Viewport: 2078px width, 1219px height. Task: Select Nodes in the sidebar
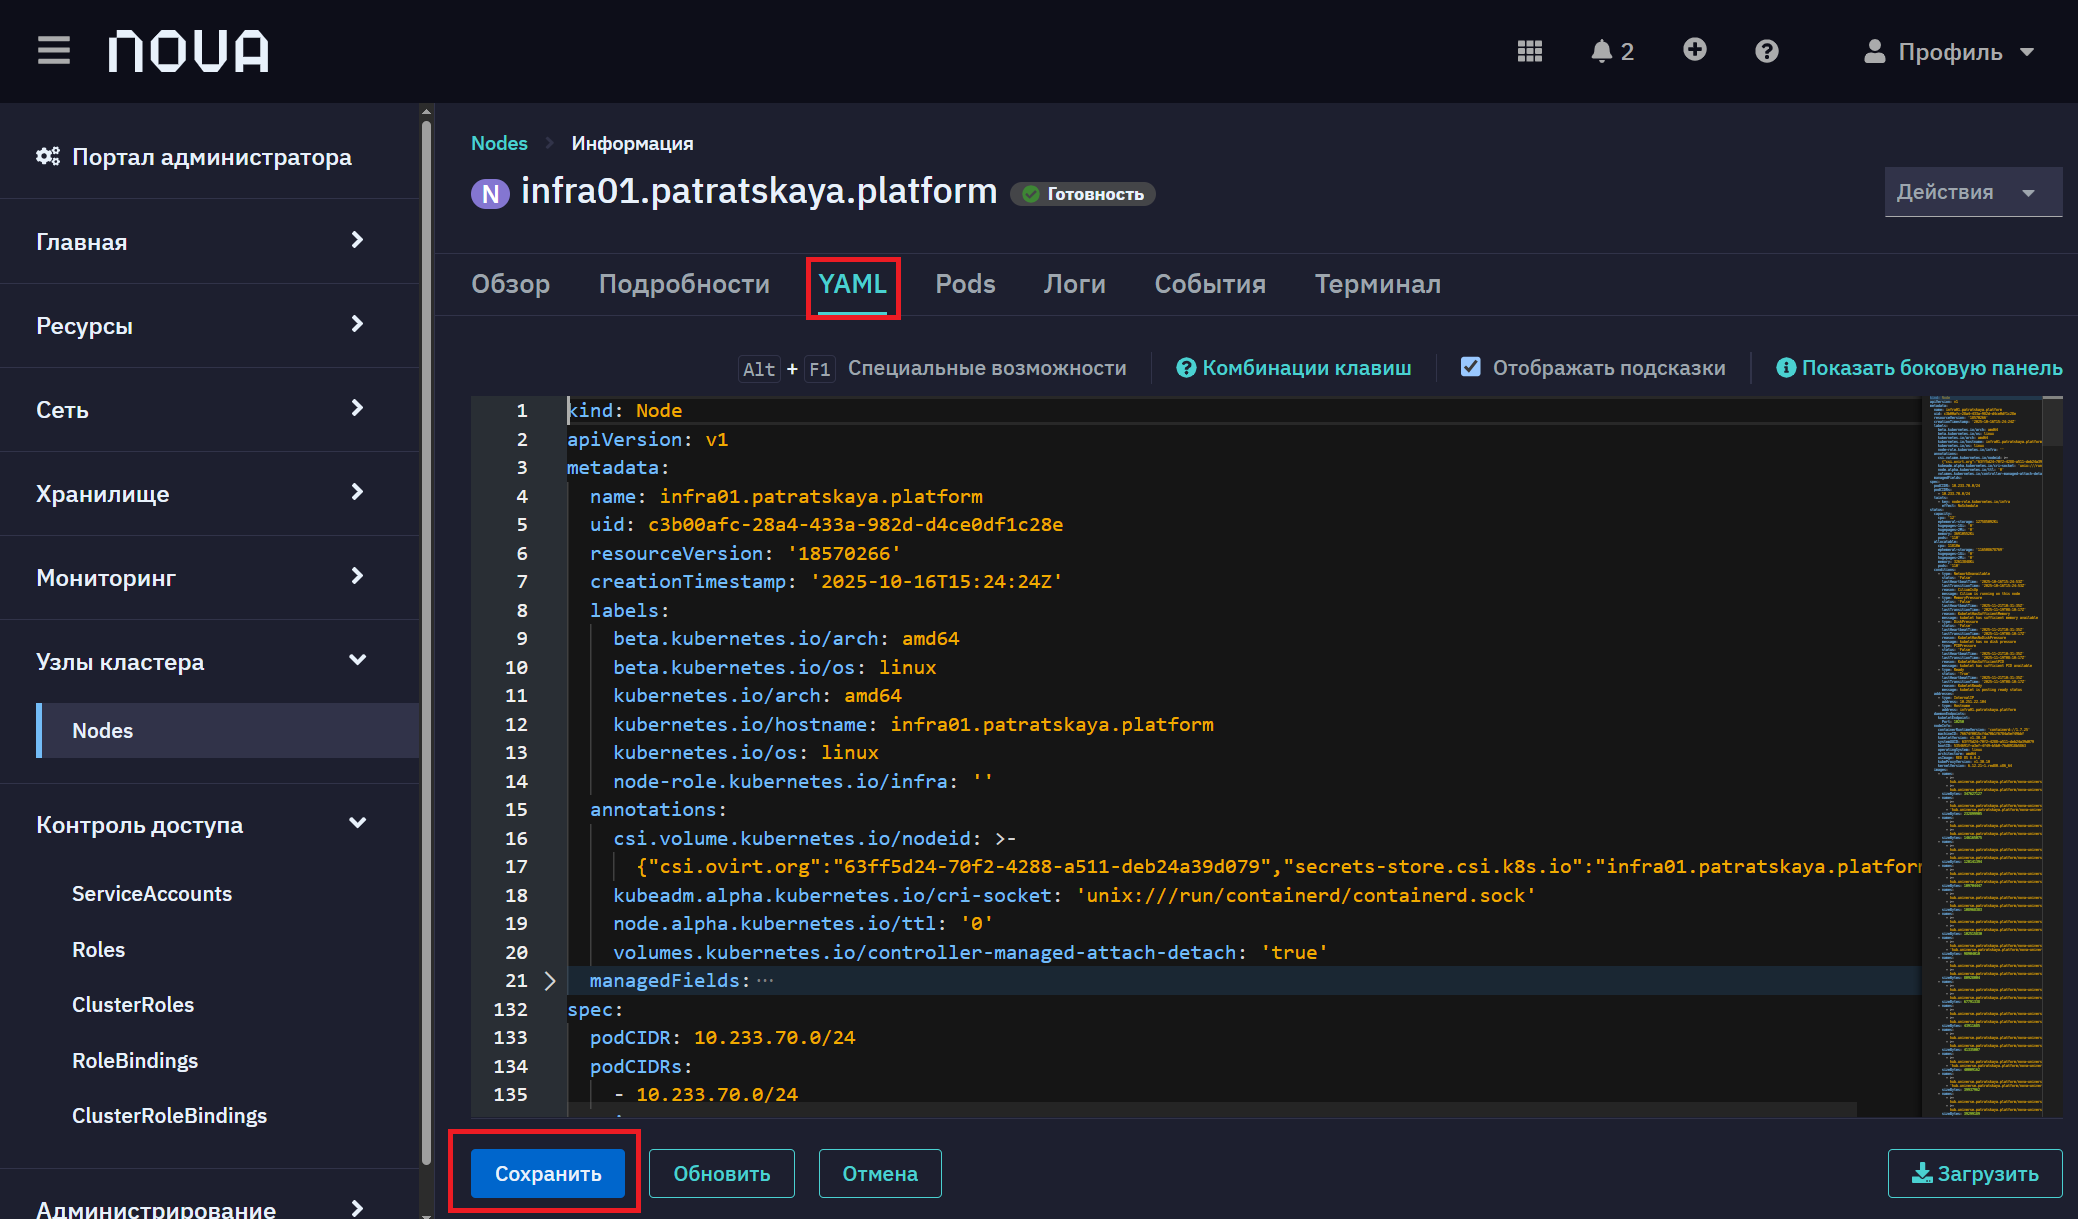(227, 730)
